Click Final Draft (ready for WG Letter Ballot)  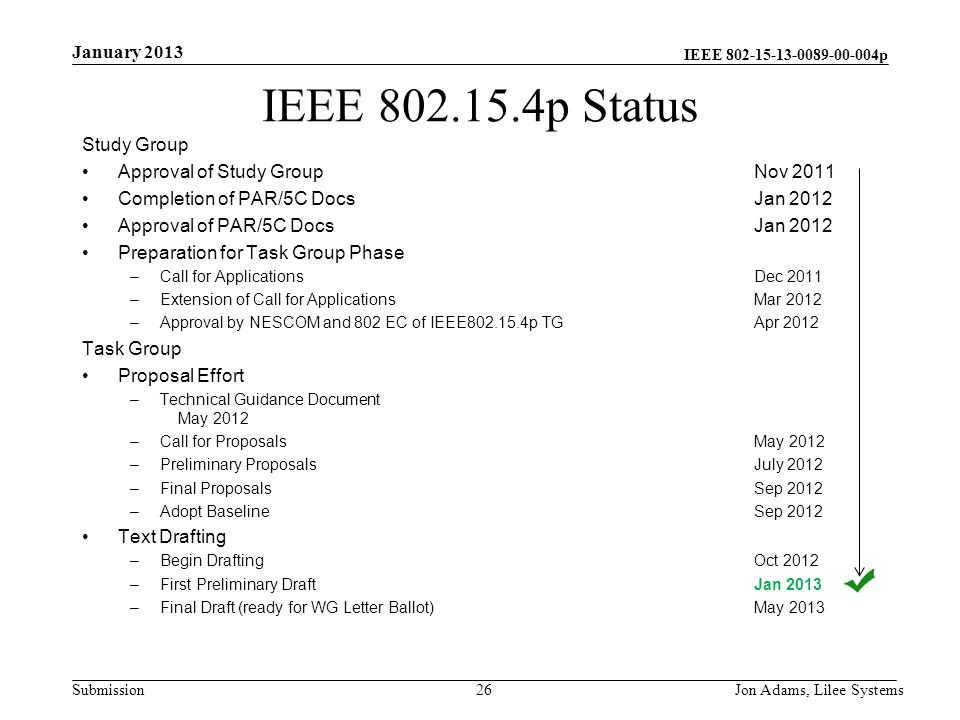pos(297,607)
